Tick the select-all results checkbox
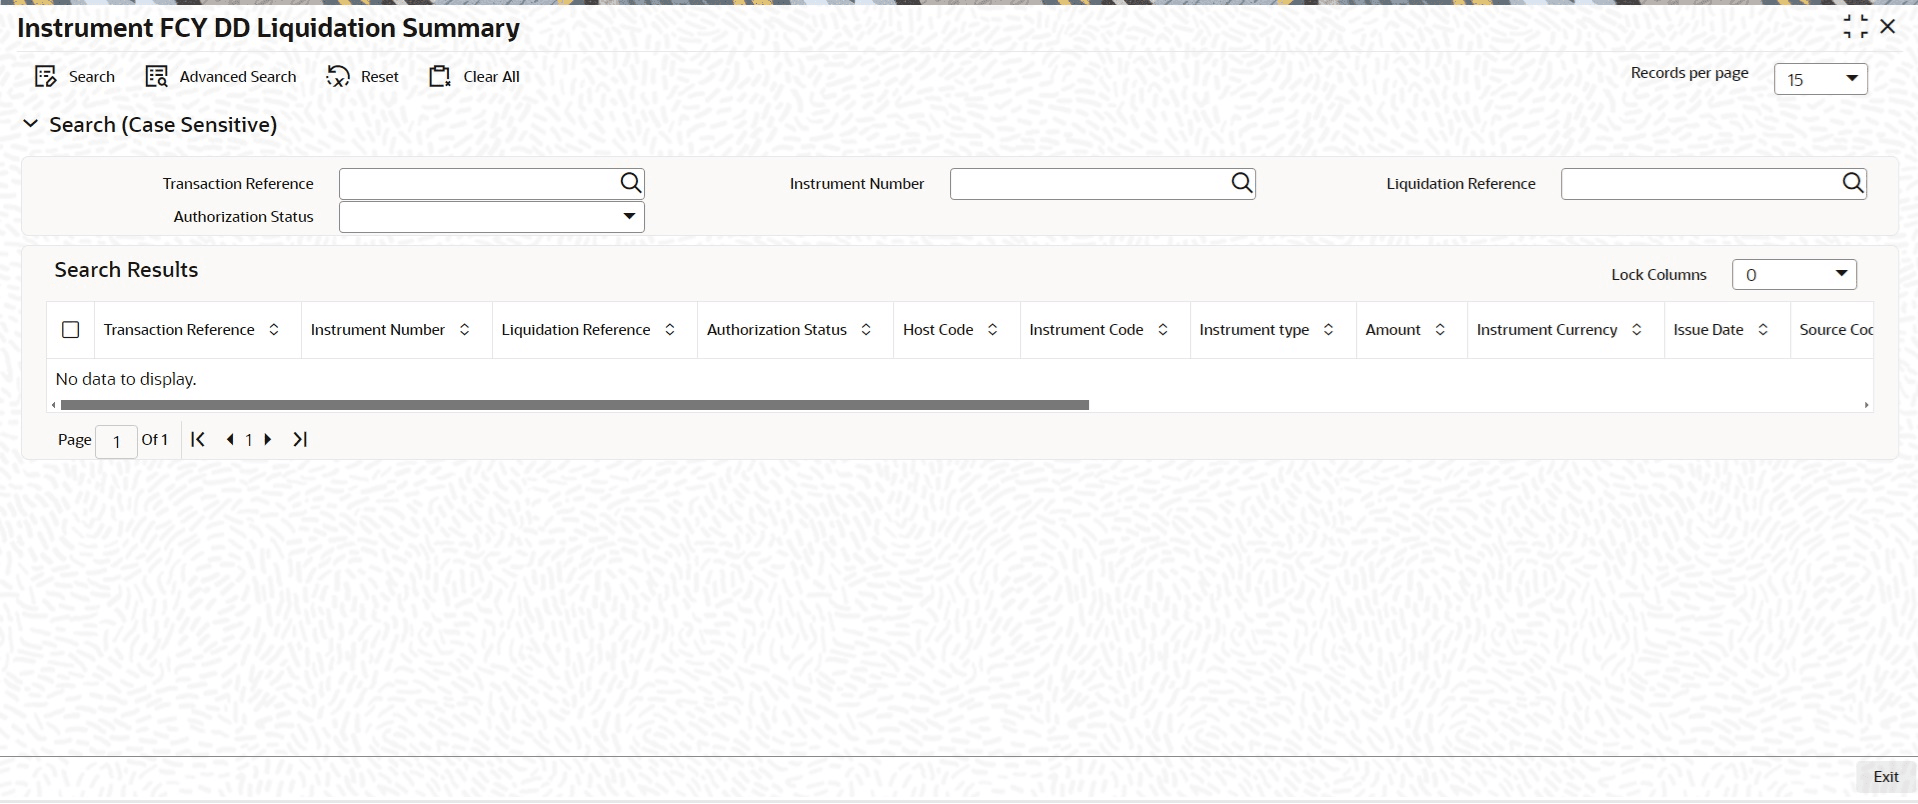 point(70,330)
